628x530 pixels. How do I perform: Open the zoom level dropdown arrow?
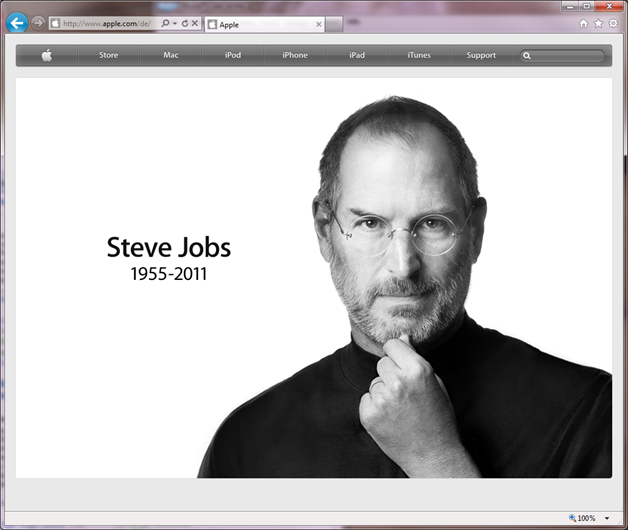coord(607,518)
